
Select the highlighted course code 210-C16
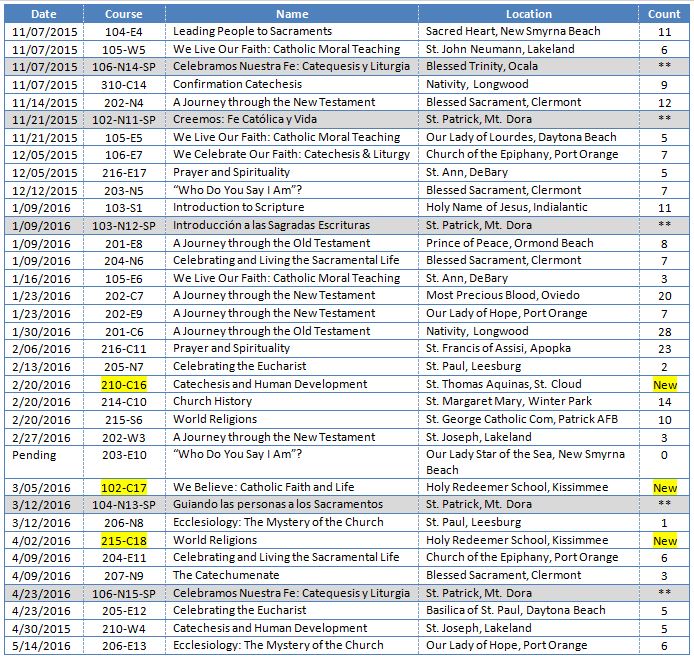(x=123, y=384)
